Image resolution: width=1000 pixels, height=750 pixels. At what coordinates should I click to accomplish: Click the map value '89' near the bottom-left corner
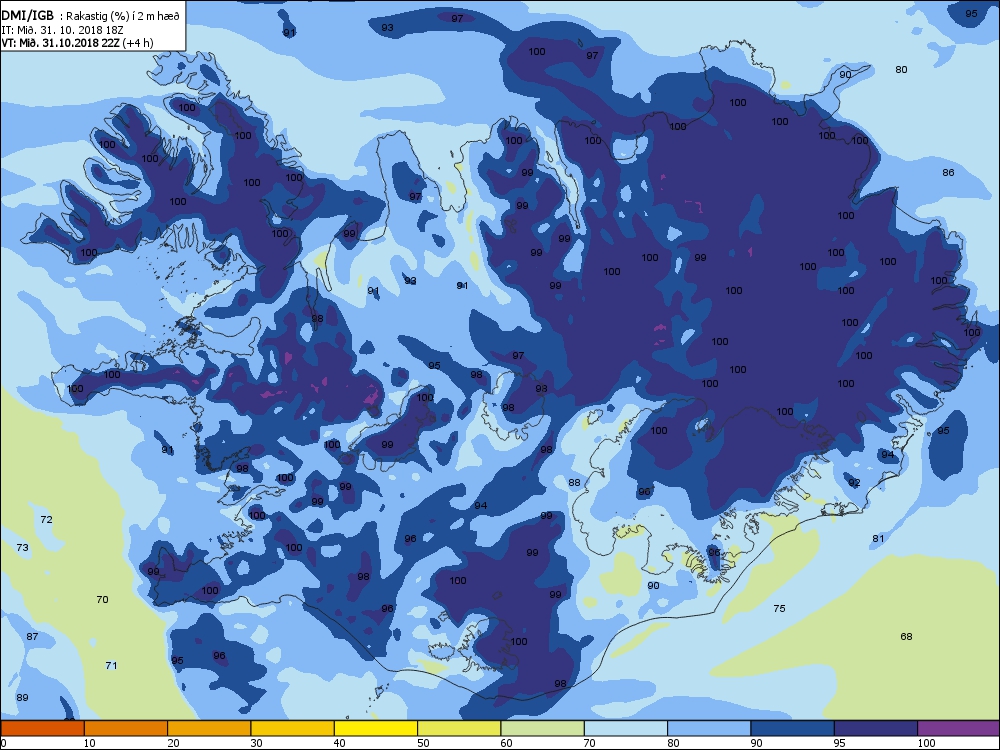click(x=22, y=698)
